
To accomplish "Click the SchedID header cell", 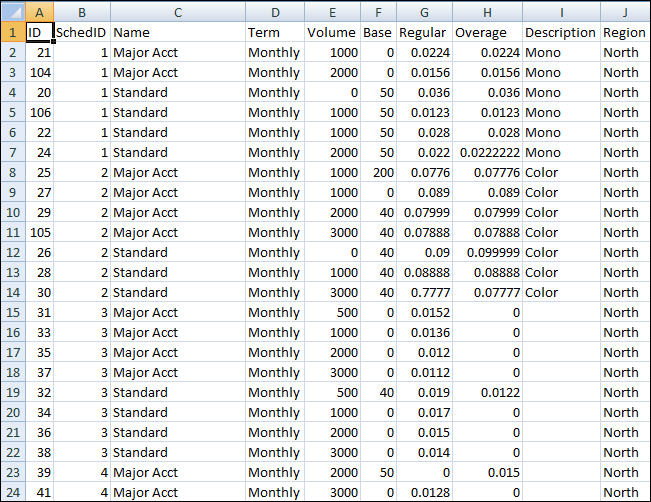I will point(82,32).
